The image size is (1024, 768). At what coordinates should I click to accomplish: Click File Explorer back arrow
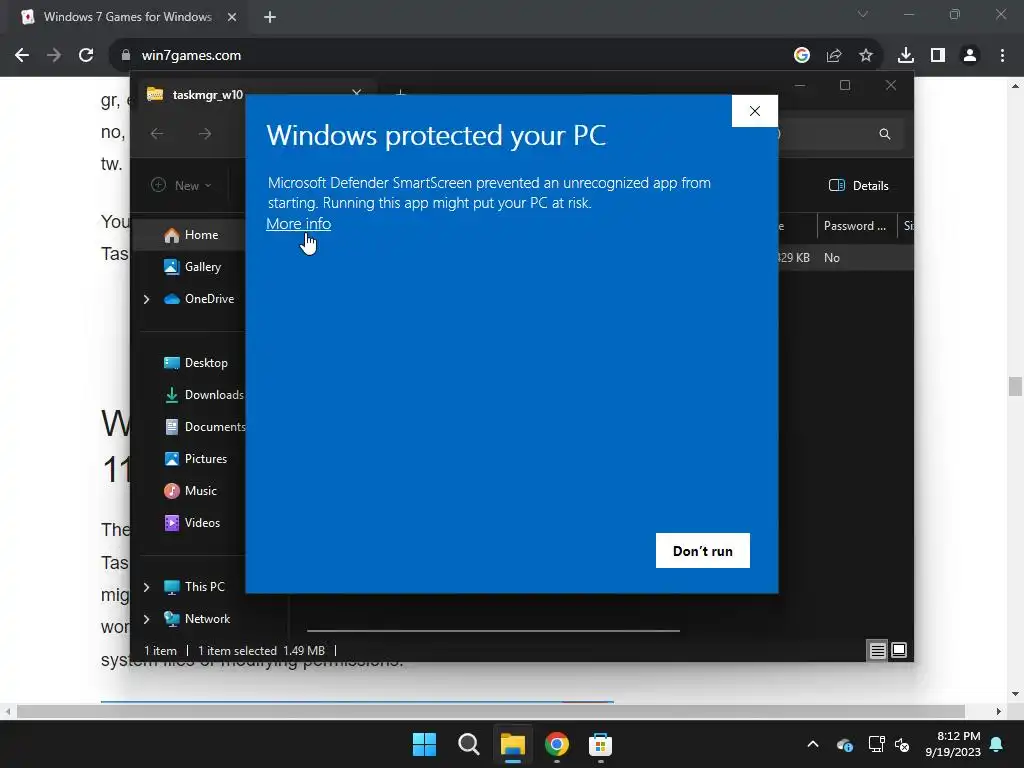(x=157, y=134)
